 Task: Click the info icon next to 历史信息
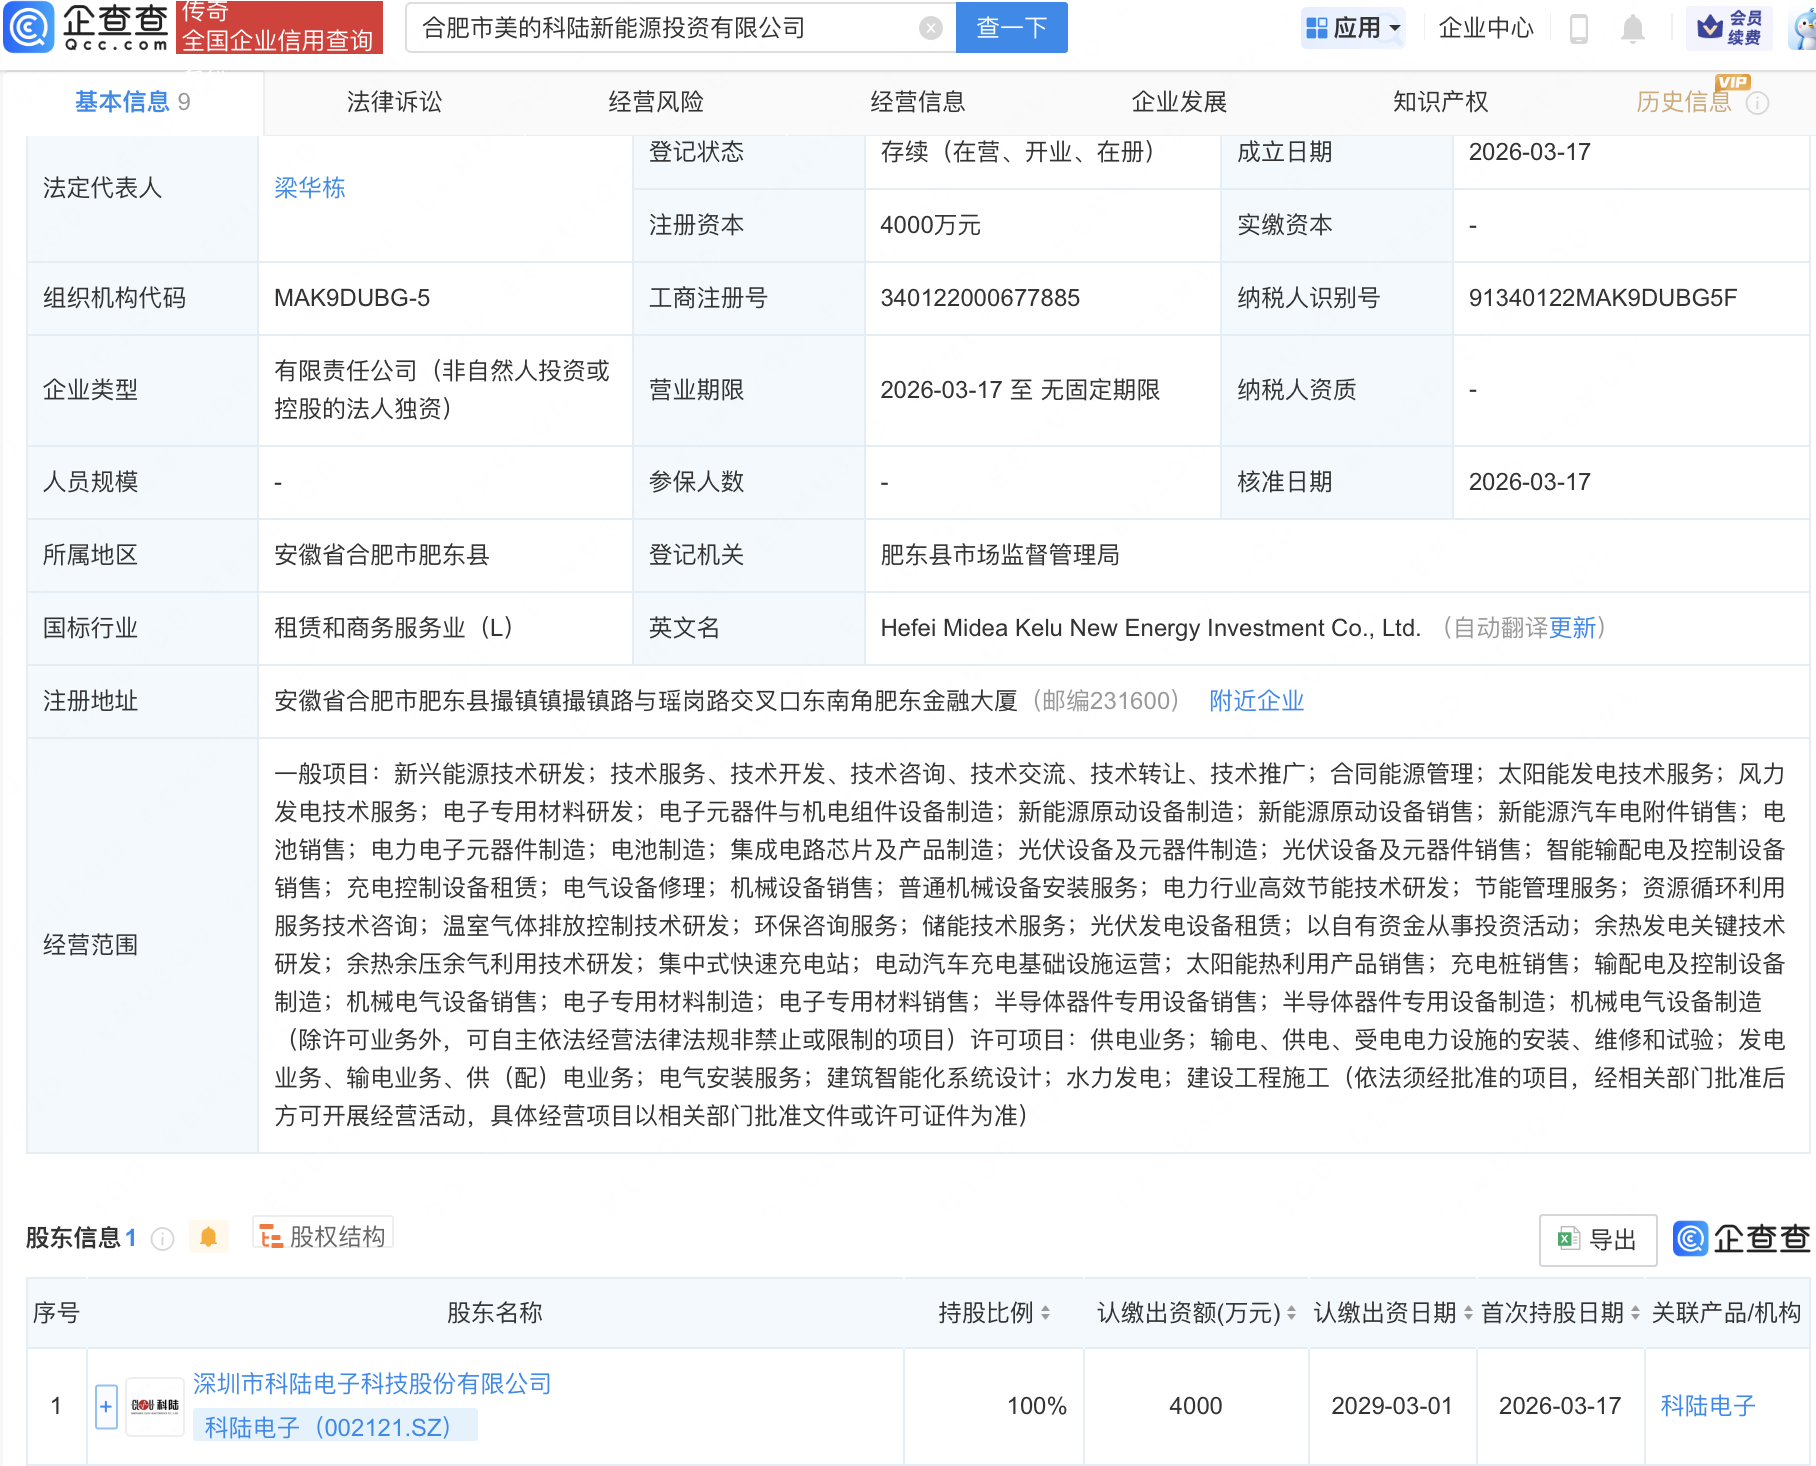click(1757, 102)
